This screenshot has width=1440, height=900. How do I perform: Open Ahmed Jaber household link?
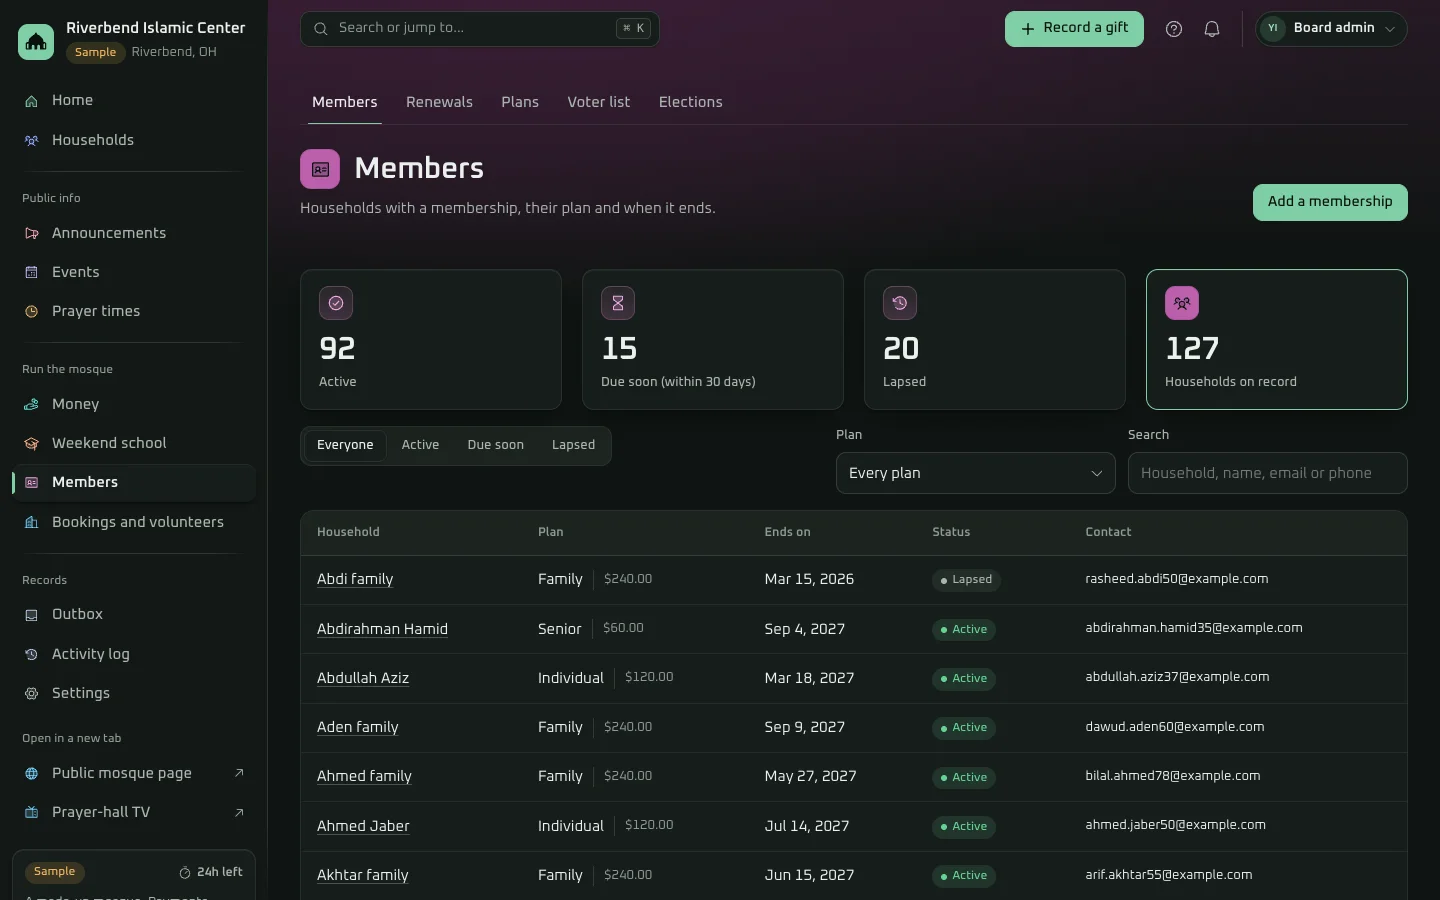(363, 826)
